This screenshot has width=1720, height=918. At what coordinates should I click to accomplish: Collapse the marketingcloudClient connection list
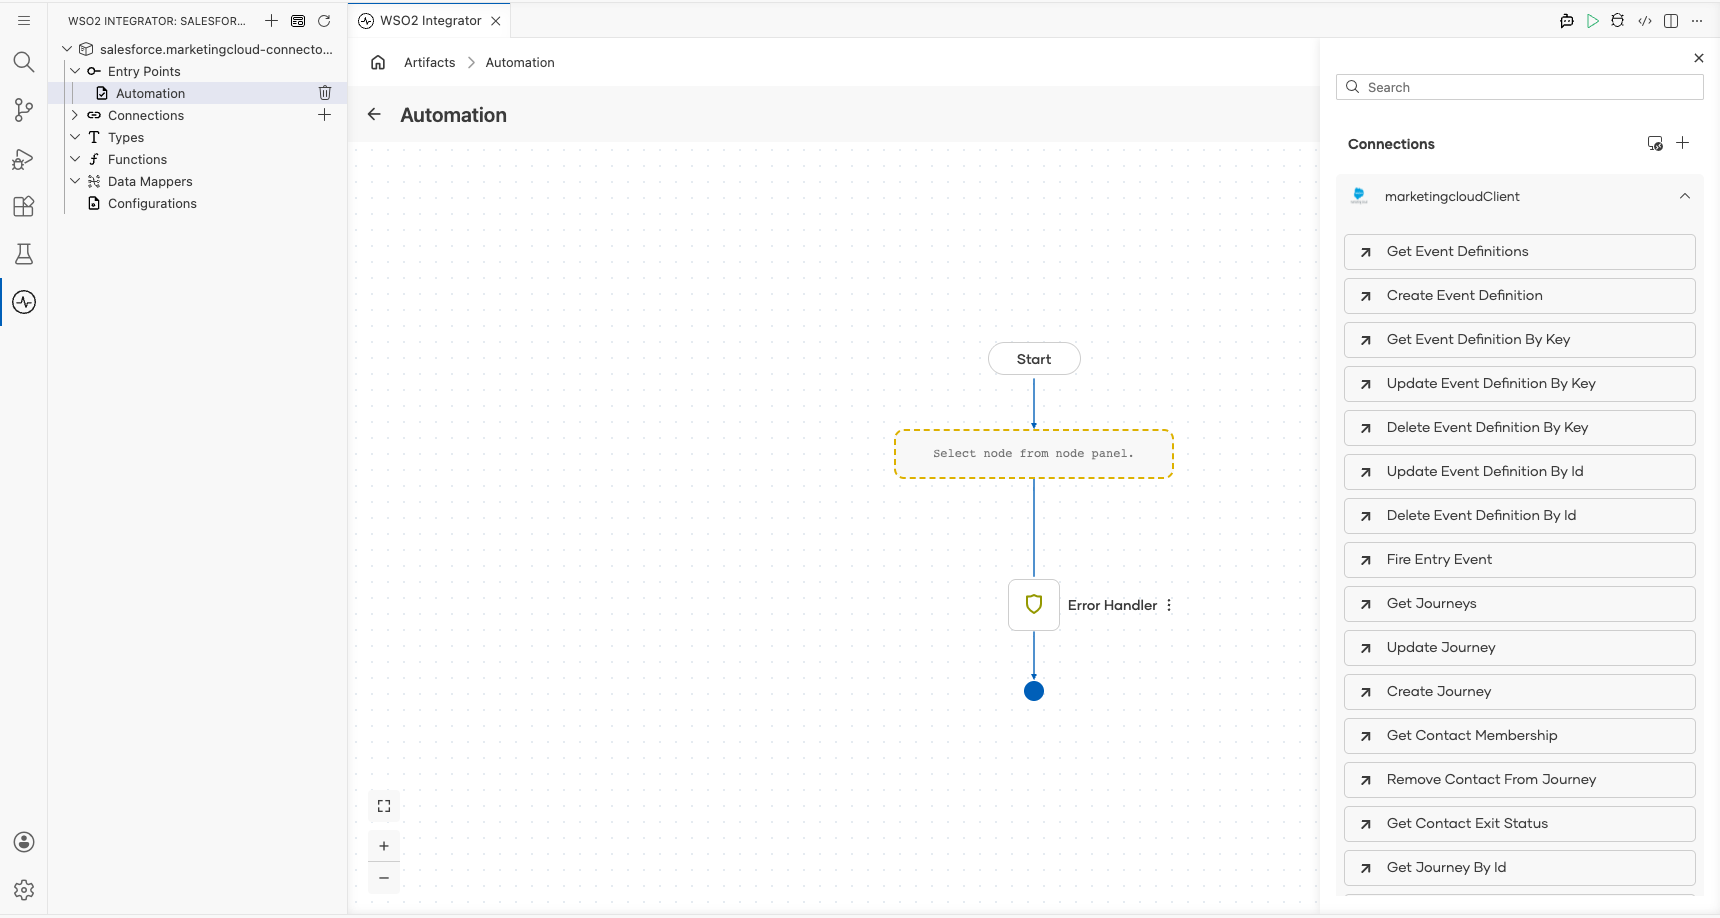click(x=1685, y=196)
